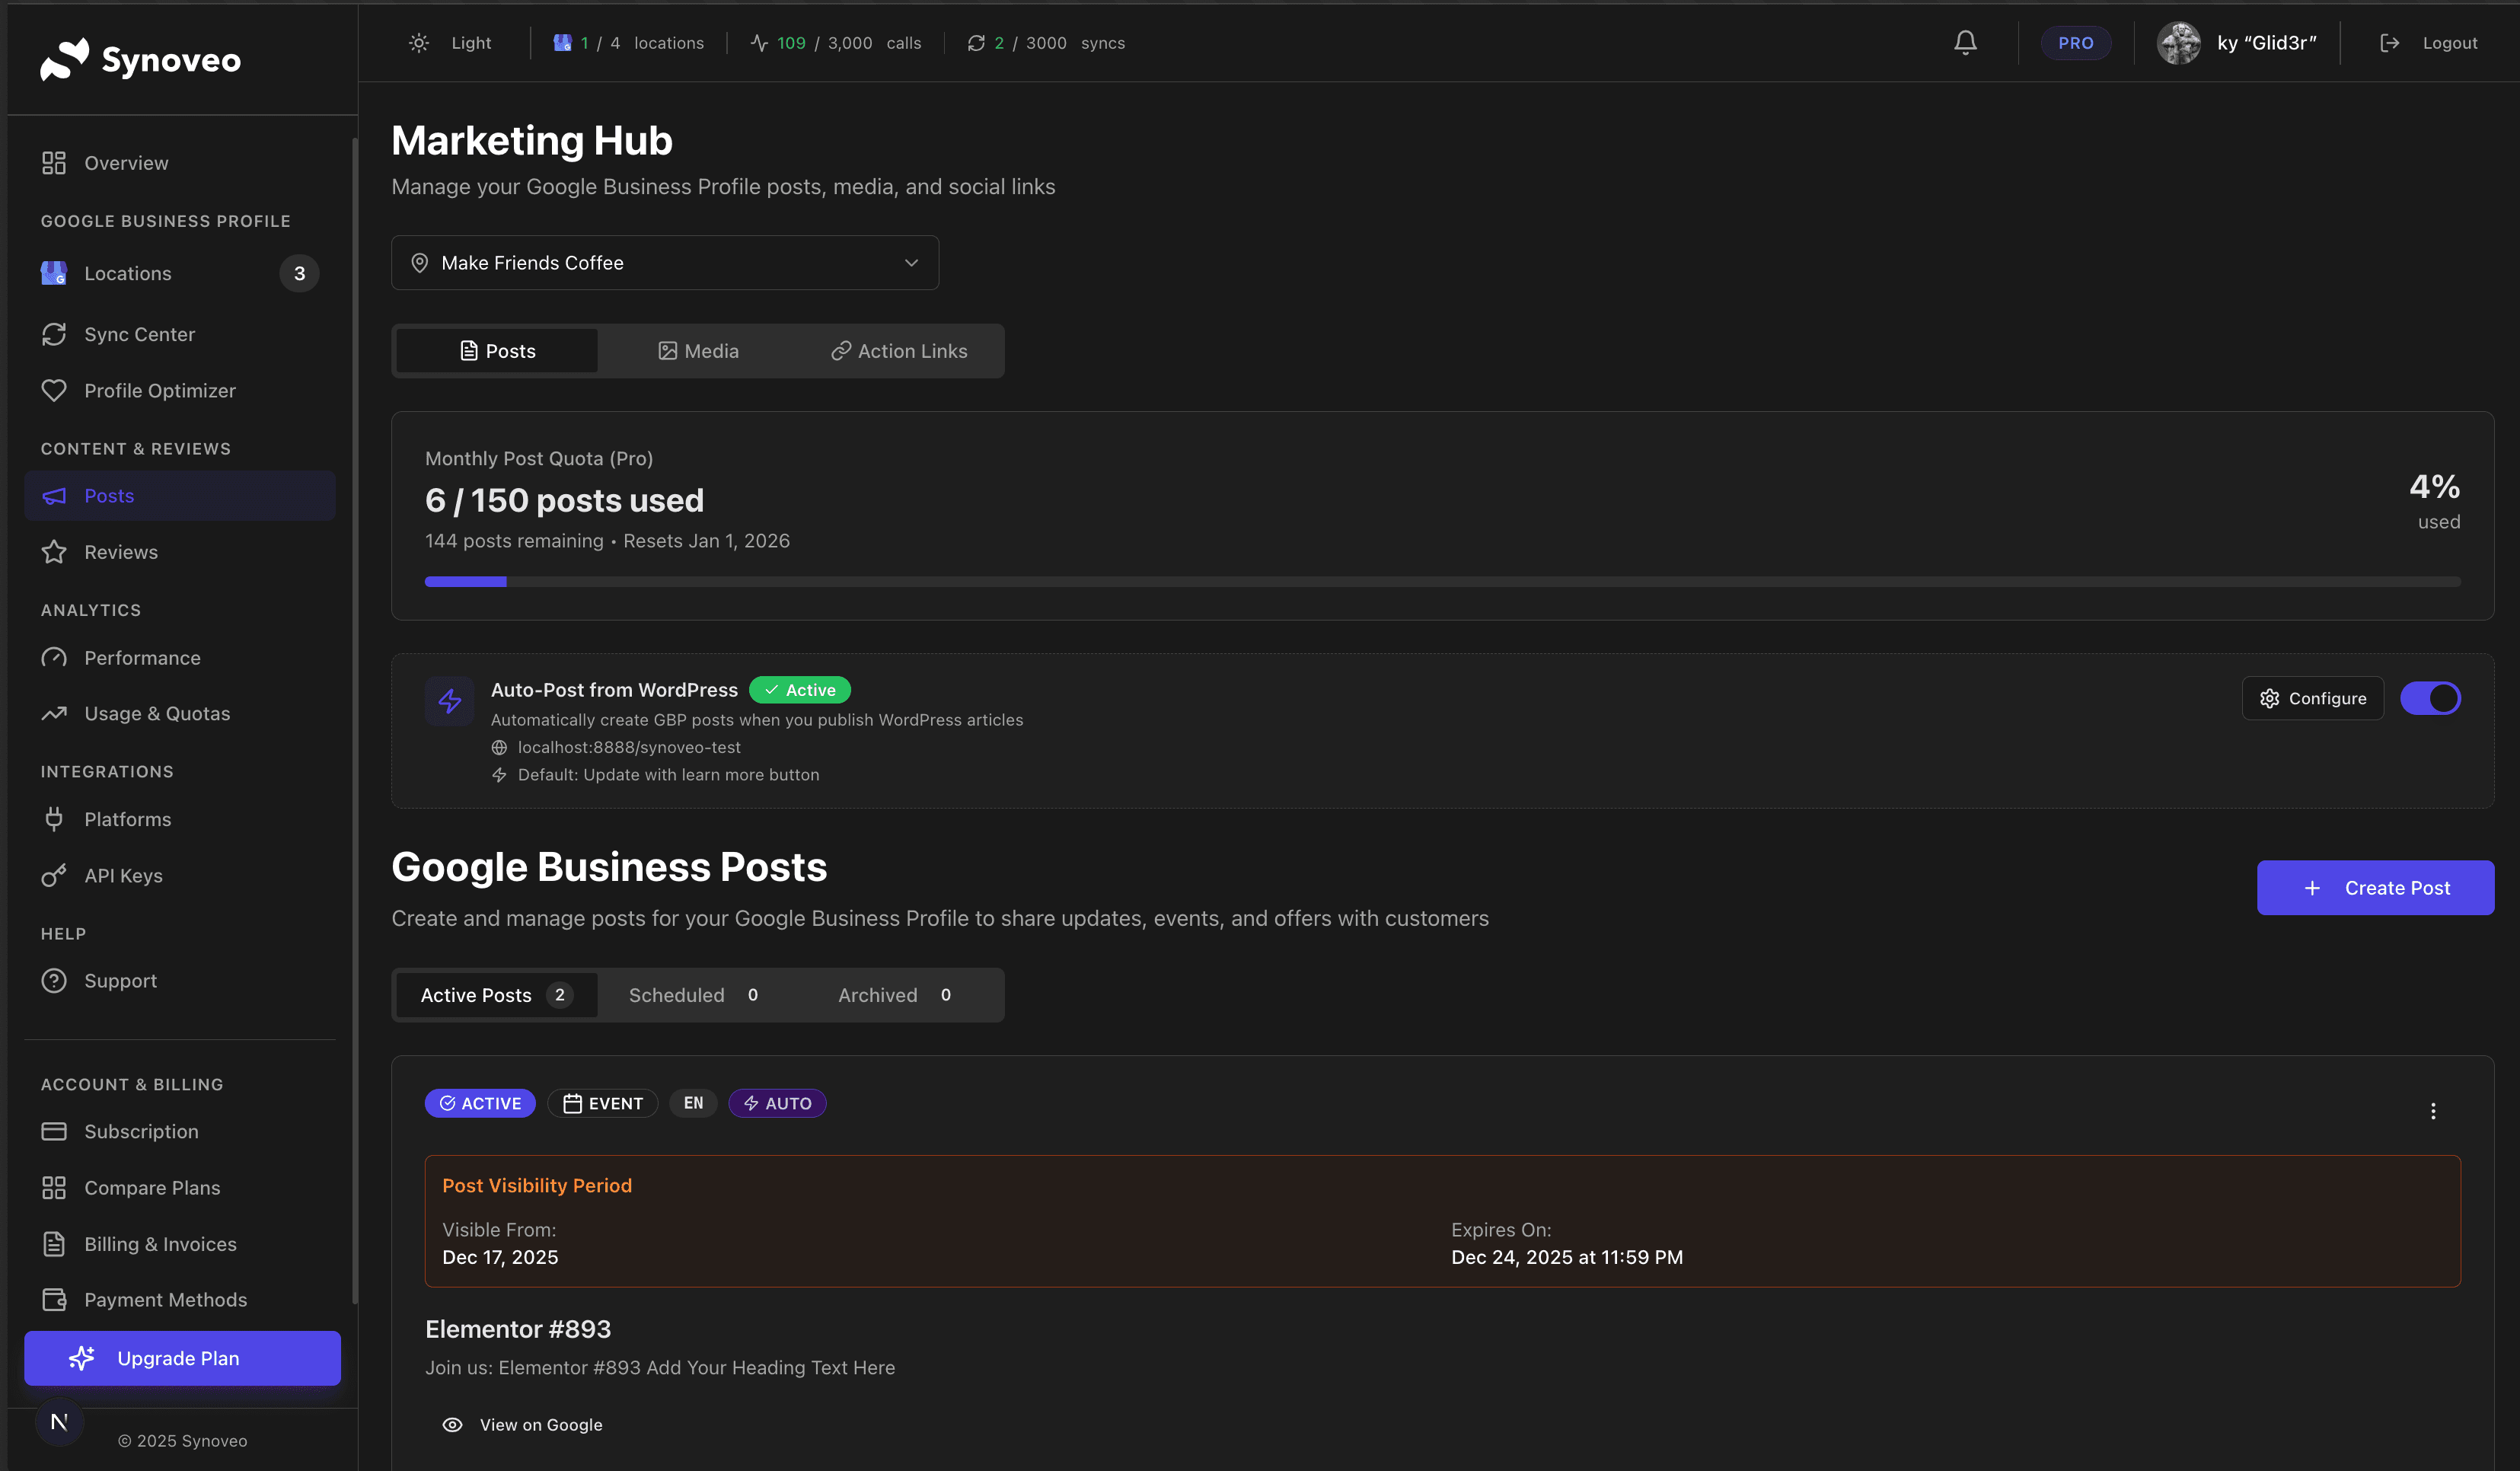
Task: Click the AUTO badge on the post
Action: coord(777,1103)
